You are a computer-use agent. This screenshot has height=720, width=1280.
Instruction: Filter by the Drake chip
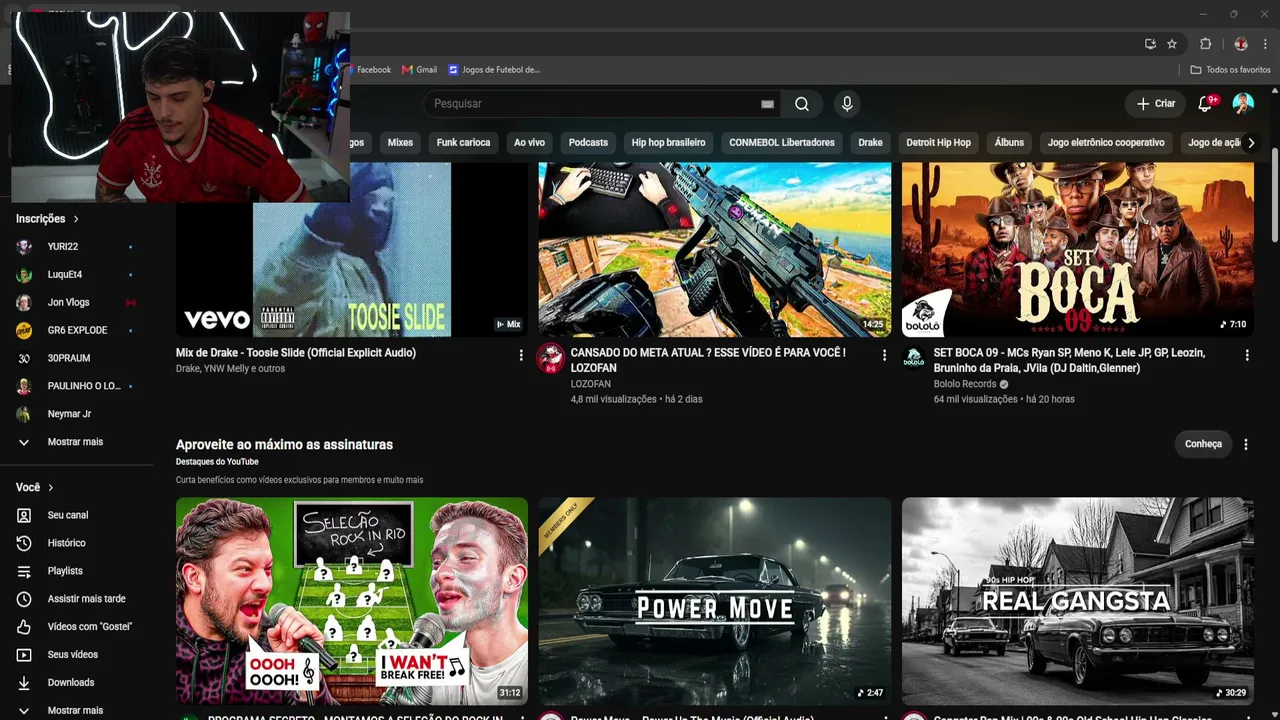click(x=871, y=143)
